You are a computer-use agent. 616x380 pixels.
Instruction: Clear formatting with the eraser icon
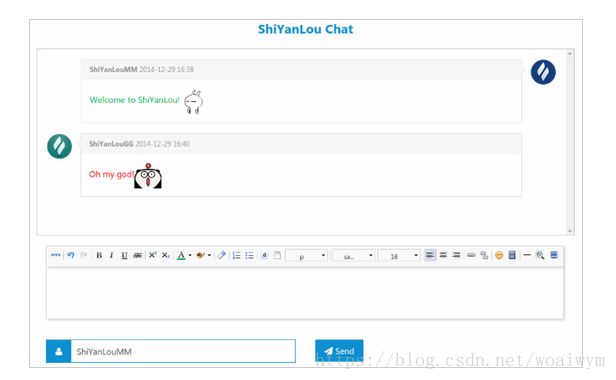click(x=221, y=255)
